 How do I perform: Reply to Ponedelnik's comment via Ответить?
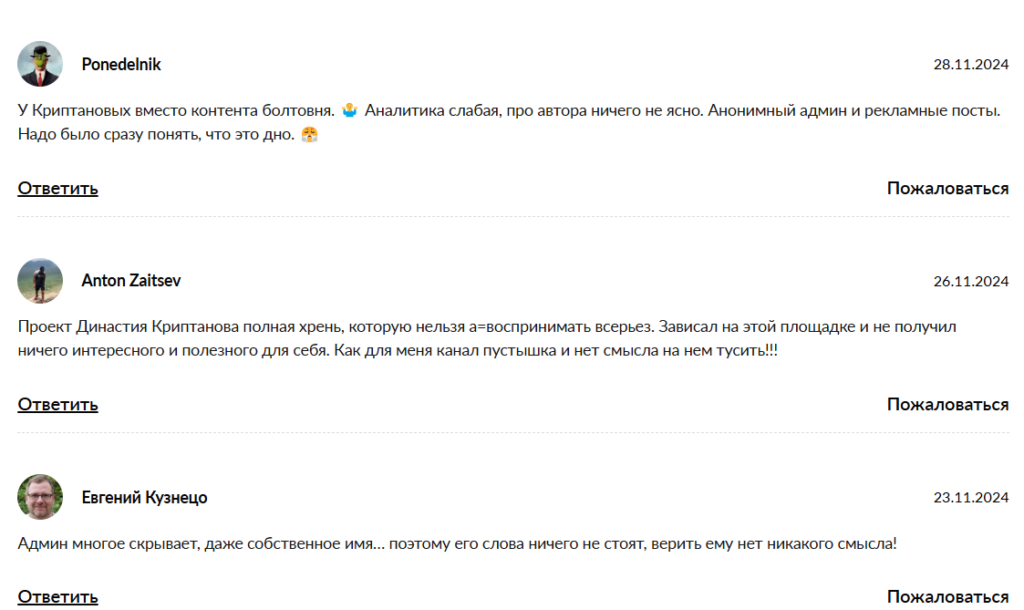click(58, 188)
